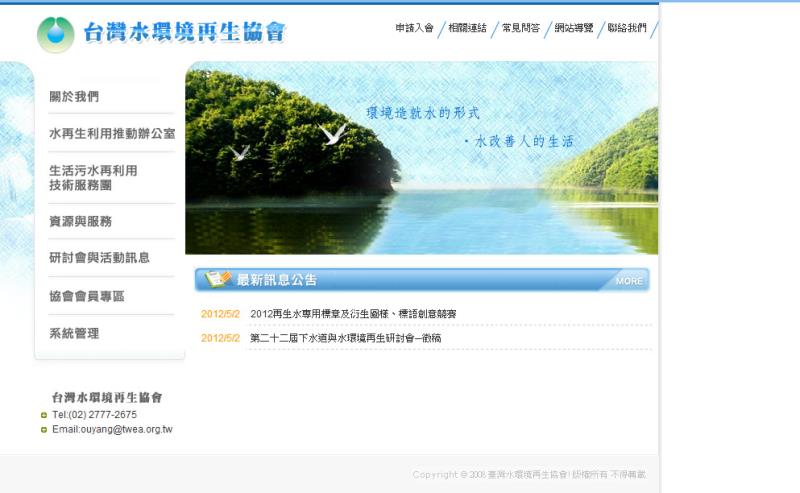Open news 第二十二屆下水道與水環境再生研討會—徵稿

[345, 338]
